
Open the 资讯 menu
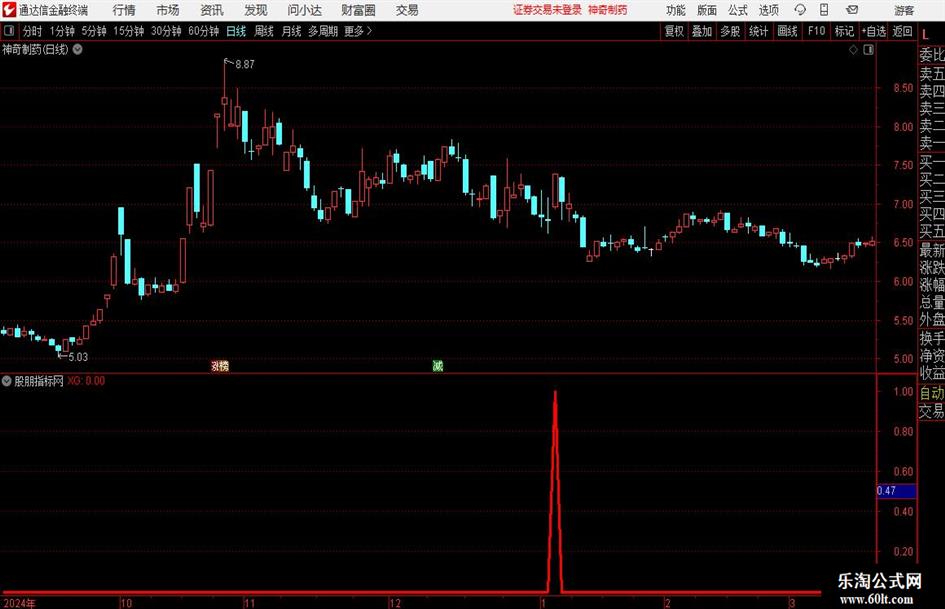212,10
